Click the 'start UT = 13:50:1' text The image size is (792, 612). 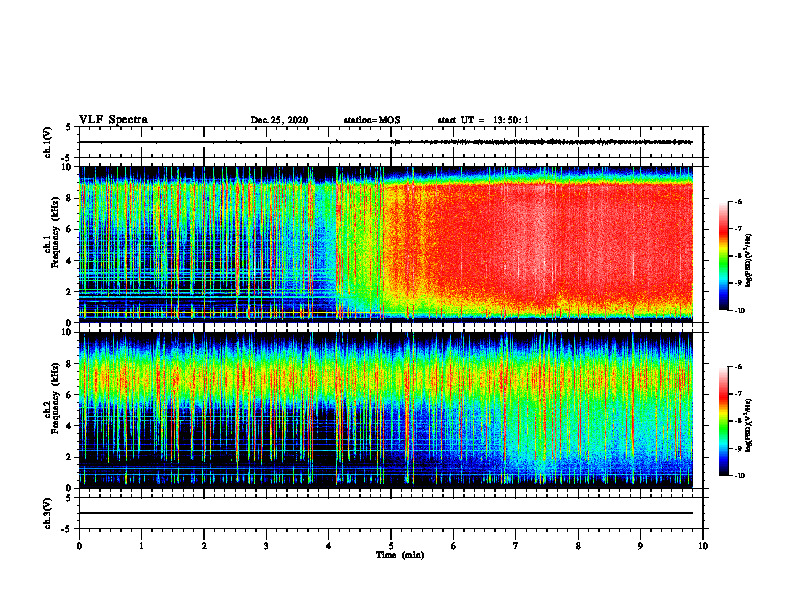483,120
